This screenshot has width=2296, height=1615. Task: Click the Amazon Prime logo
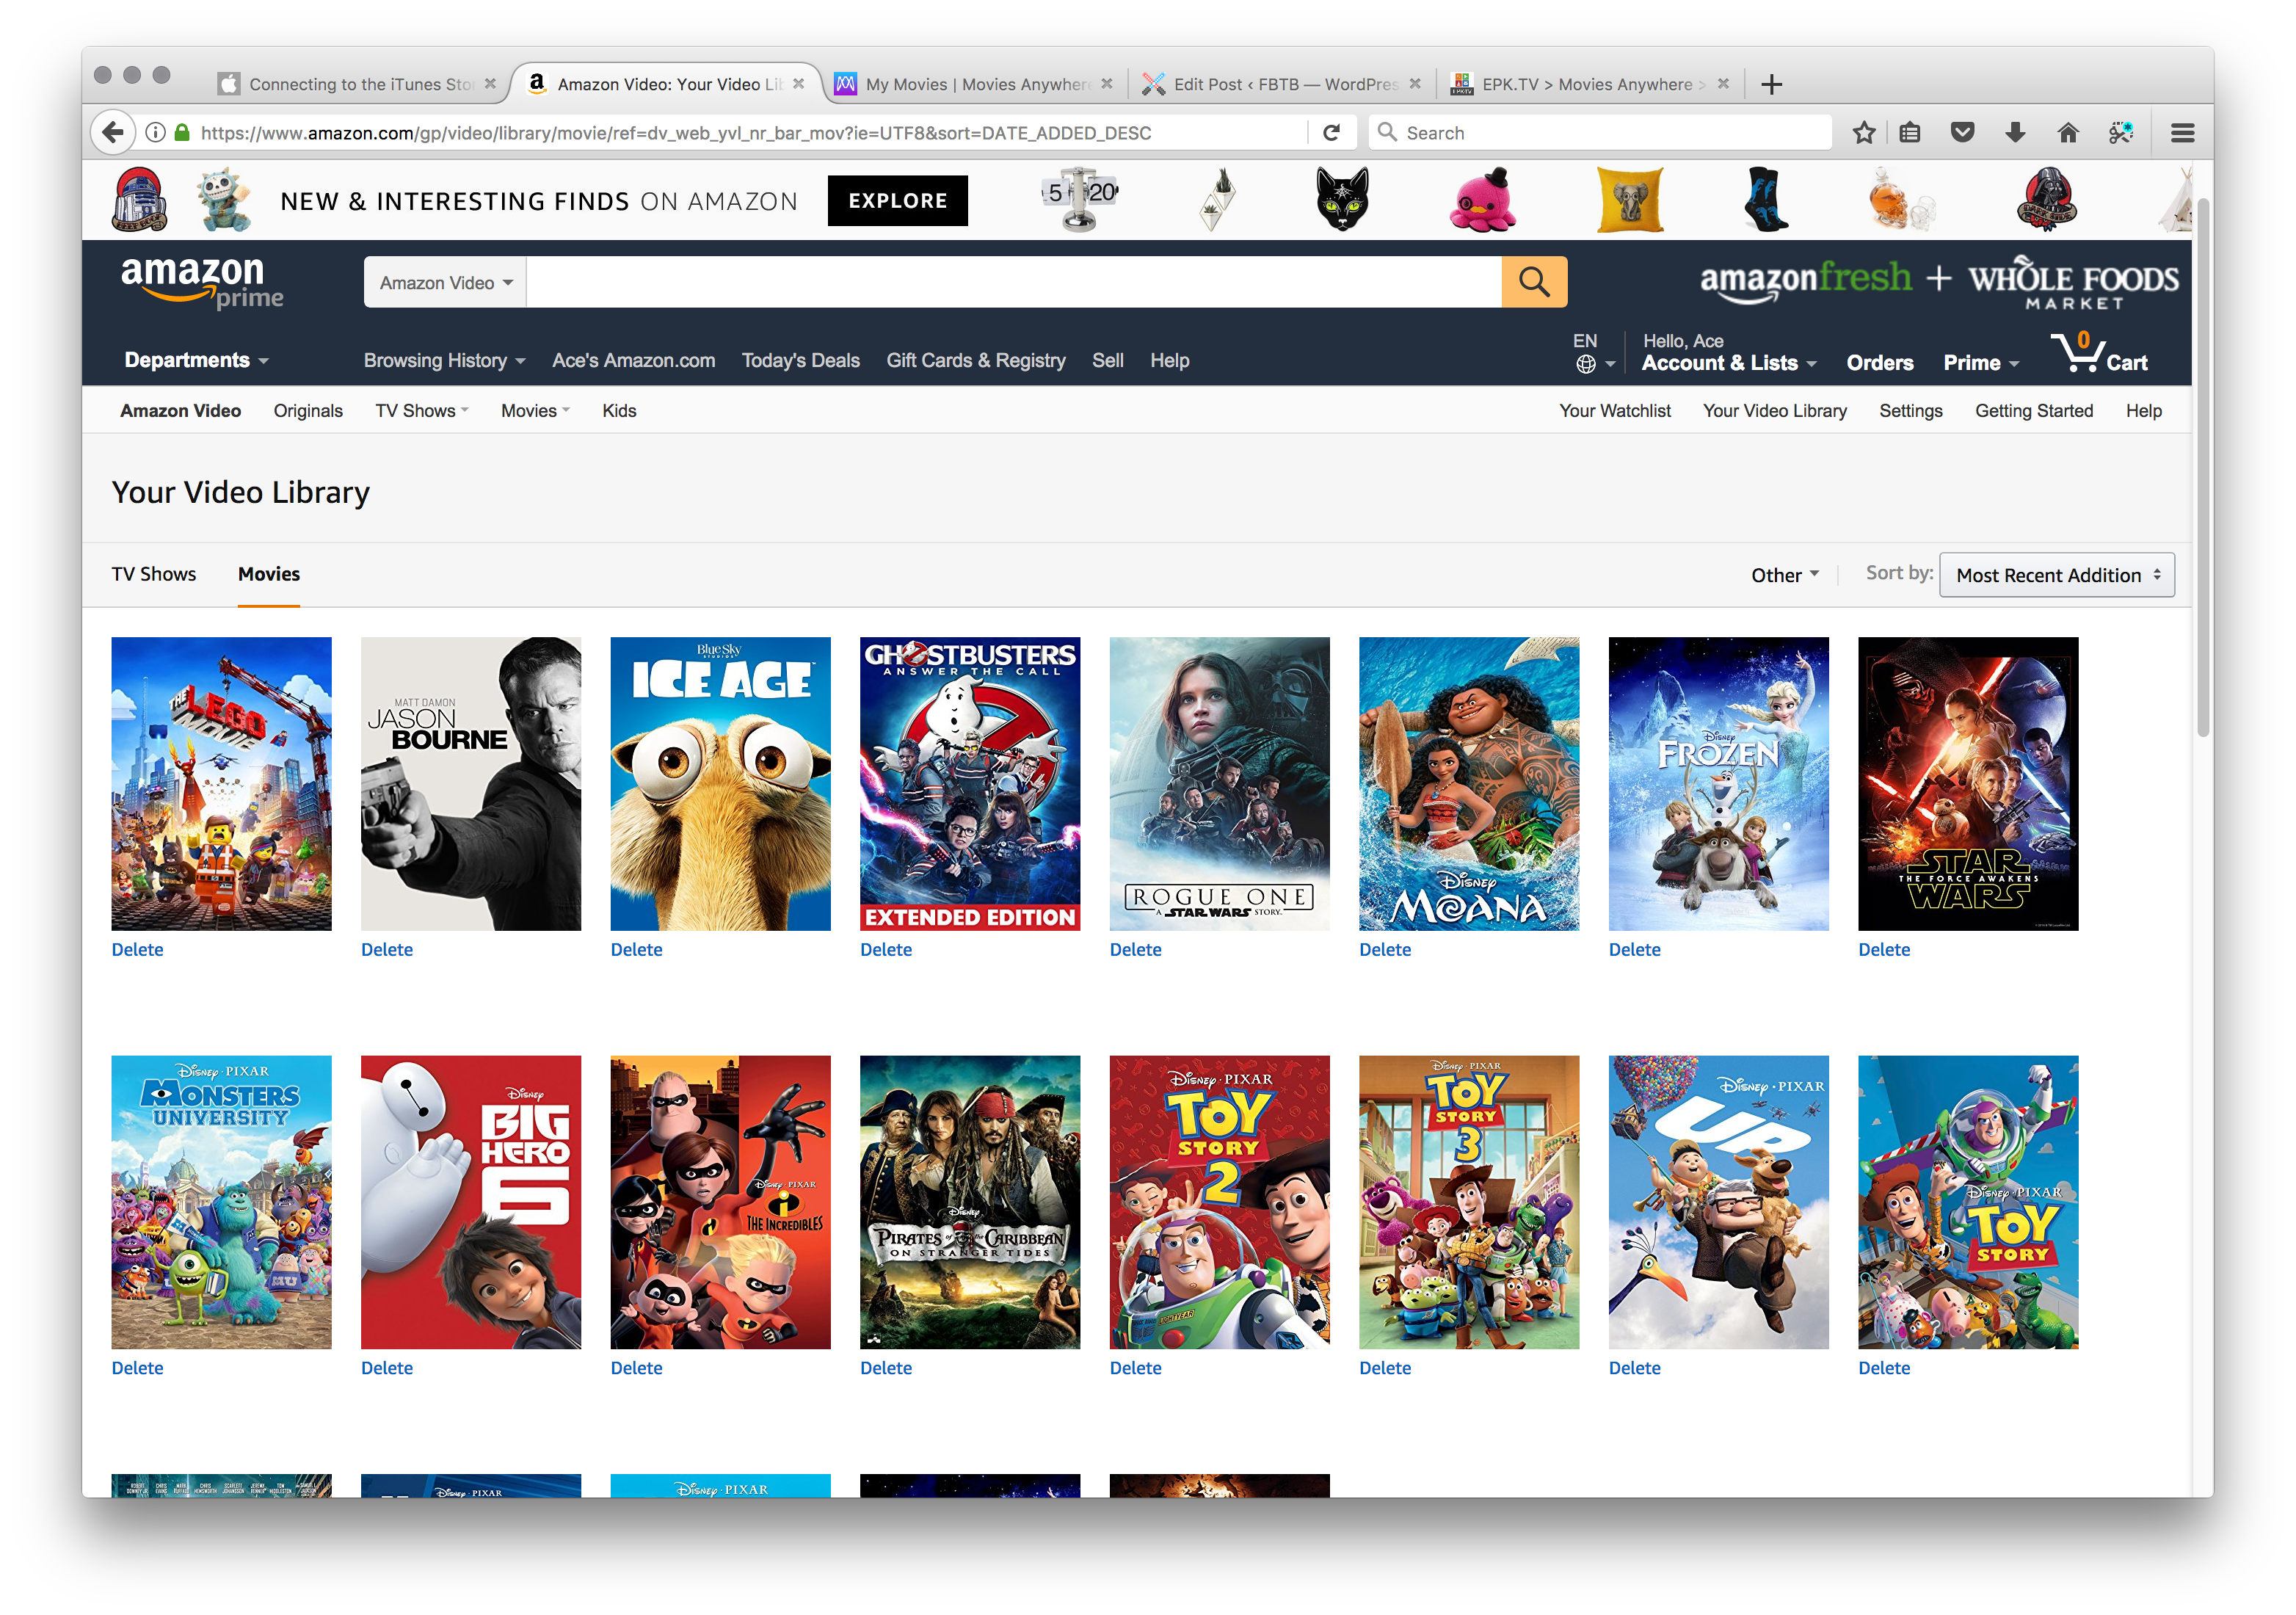pyautogui.click(x=201, y=282)
